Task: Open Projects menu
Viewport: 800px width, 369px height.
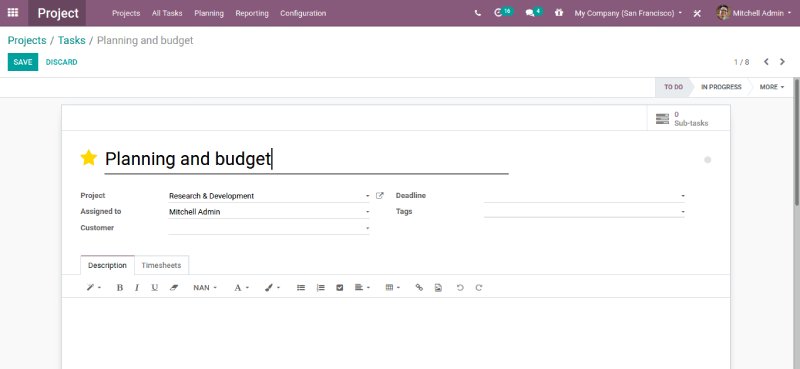Action: (x=126, y=13)
